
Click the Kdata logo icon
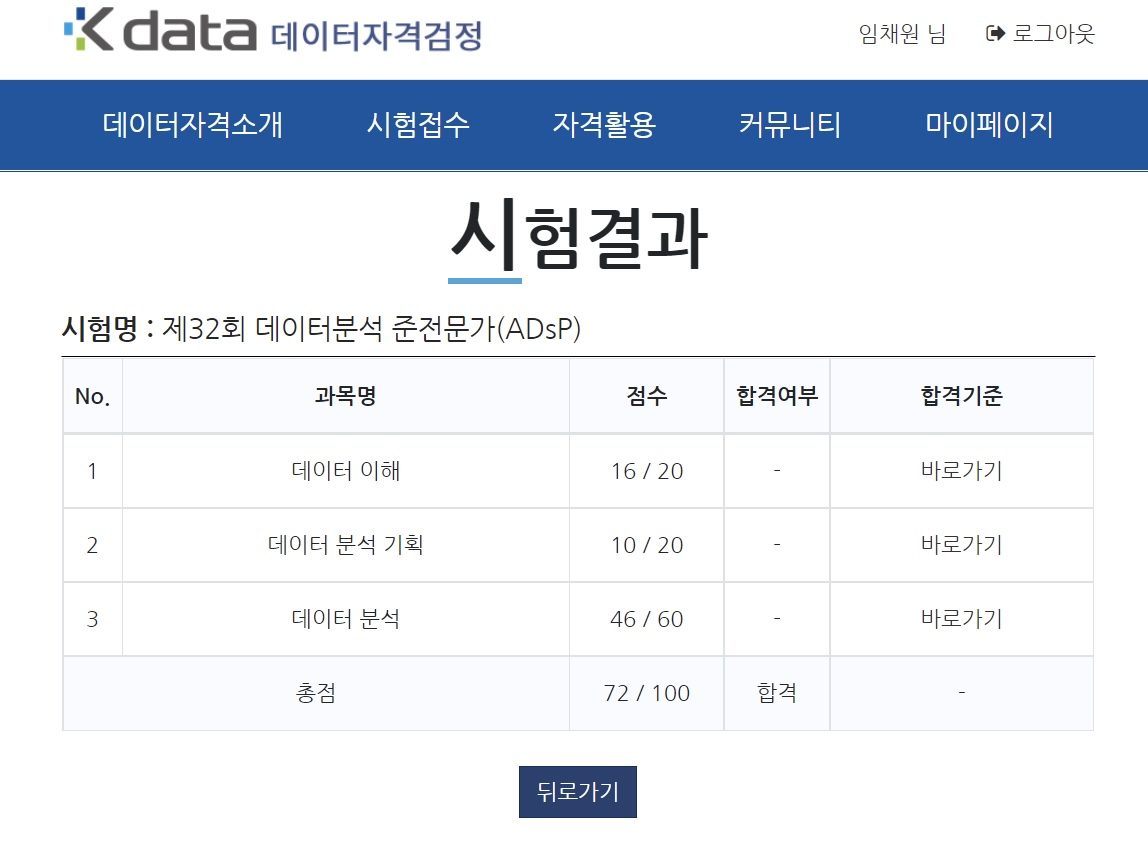pos(160,30)
